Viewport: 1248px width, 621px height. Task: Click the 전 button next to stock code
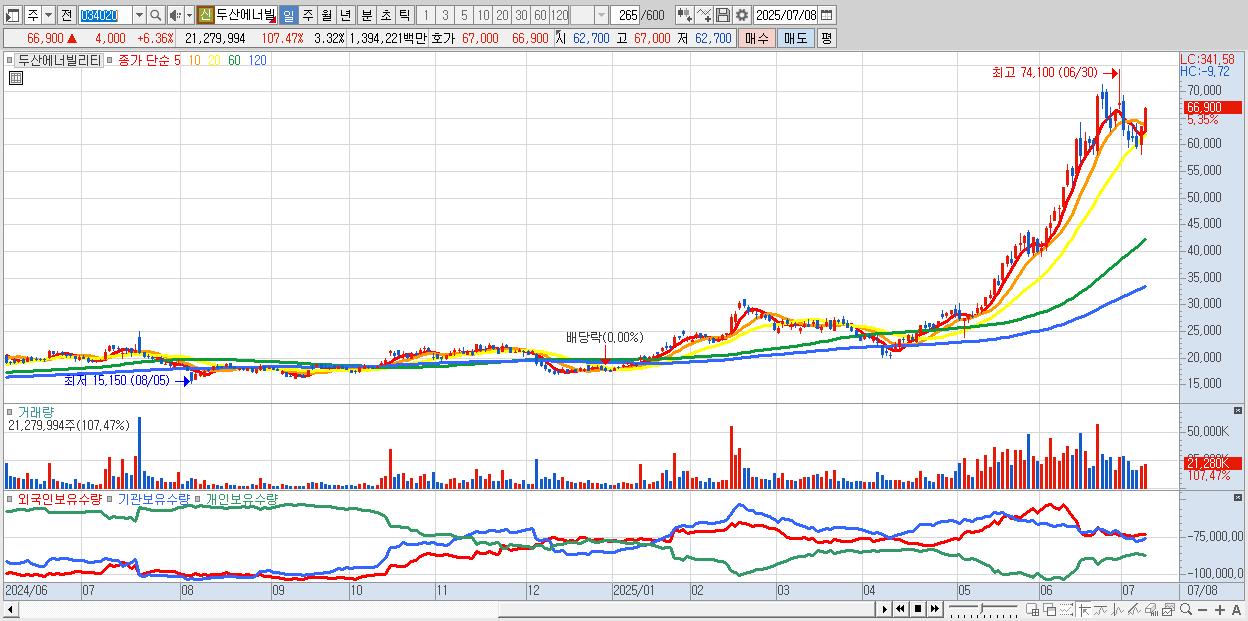pos(66,15)
